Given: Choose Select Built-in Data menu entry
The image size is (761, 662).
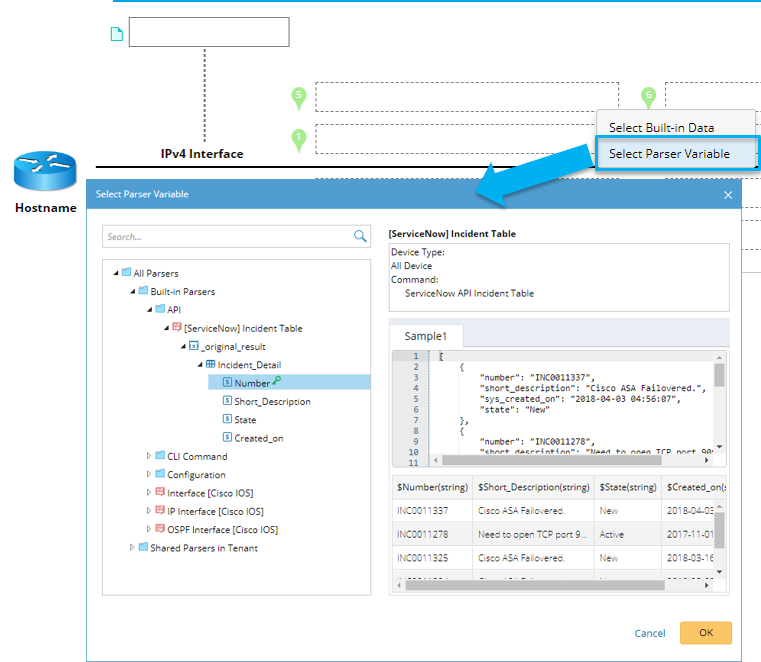Looking at the screenshot, I should coord(675,127).
